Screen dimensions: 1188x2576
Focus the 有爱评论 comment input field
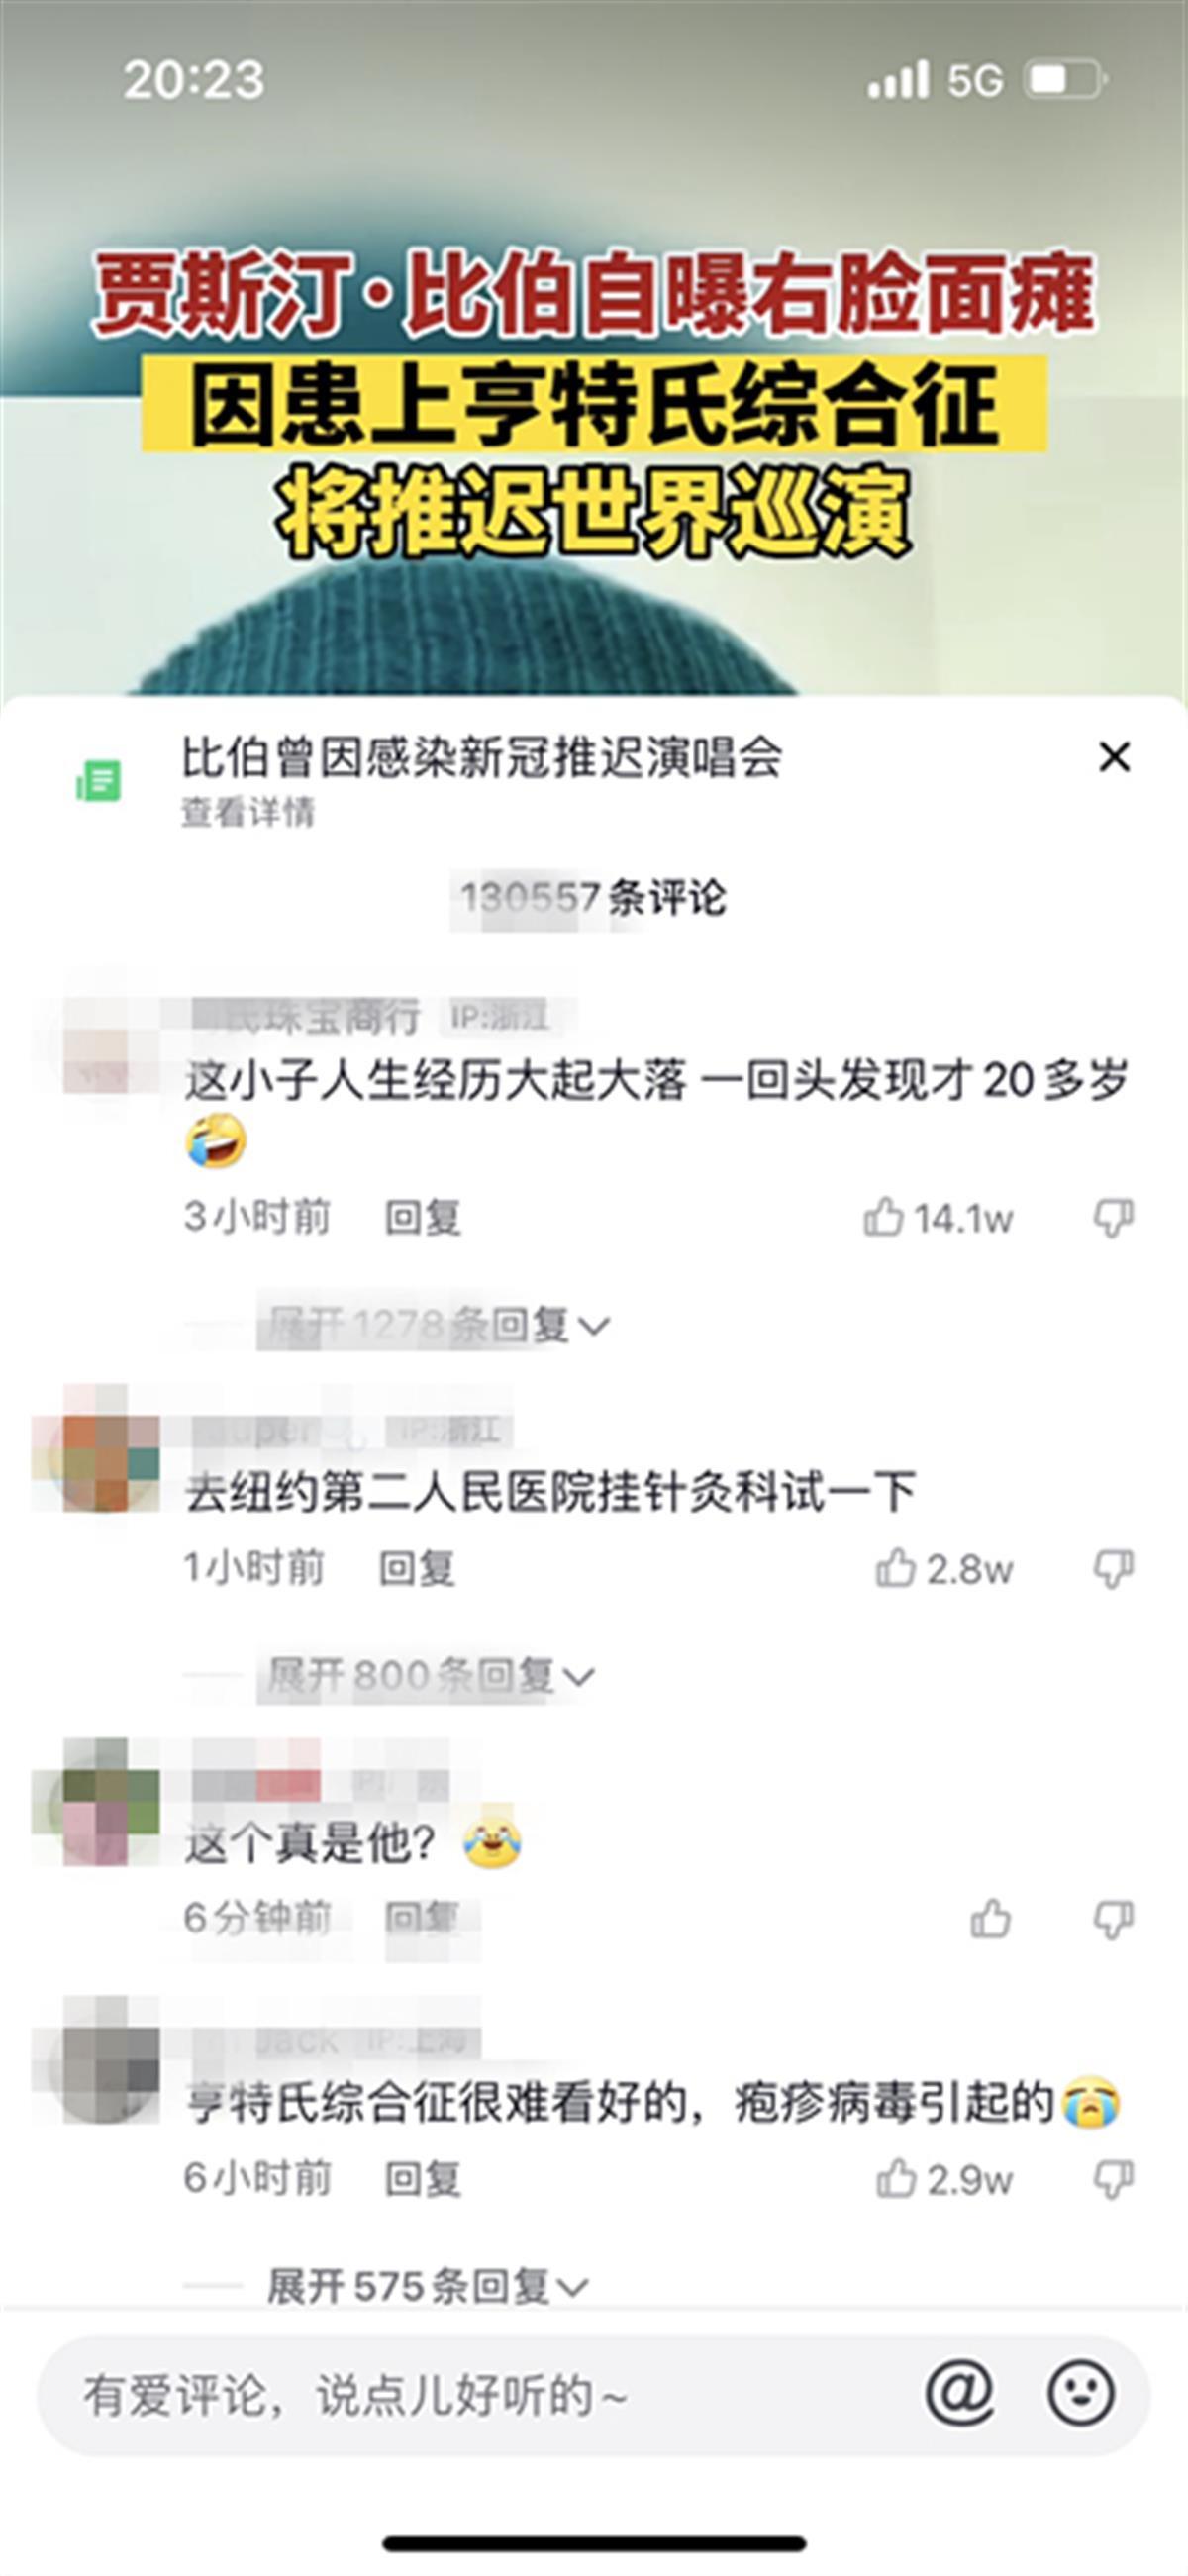[480, 2394]
